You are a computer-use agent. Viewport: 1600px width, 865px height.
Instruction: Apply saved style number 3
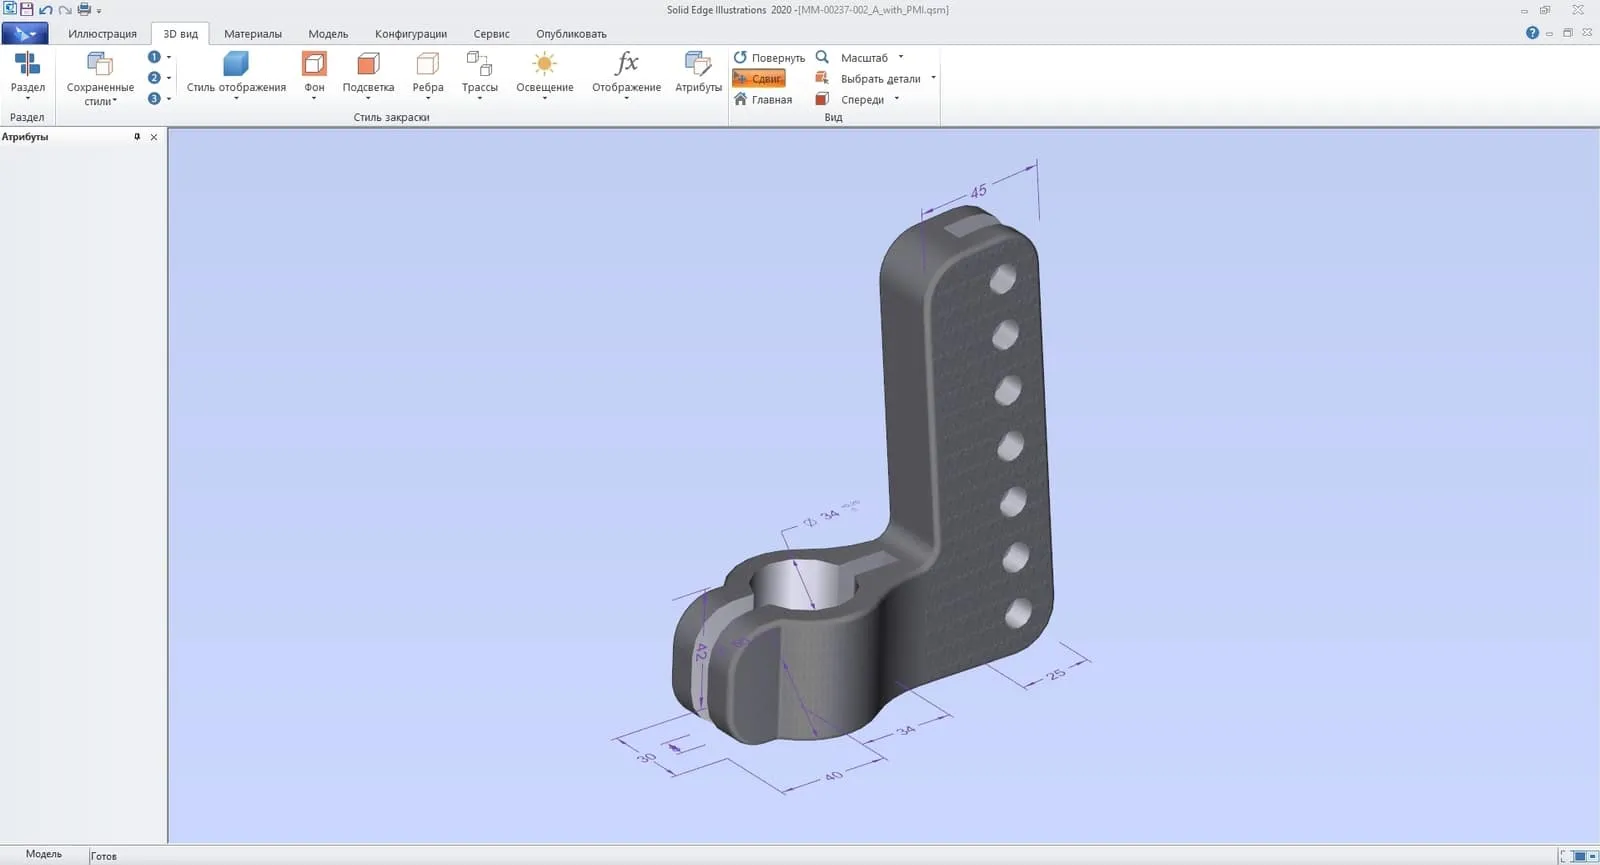pos(154,98)
